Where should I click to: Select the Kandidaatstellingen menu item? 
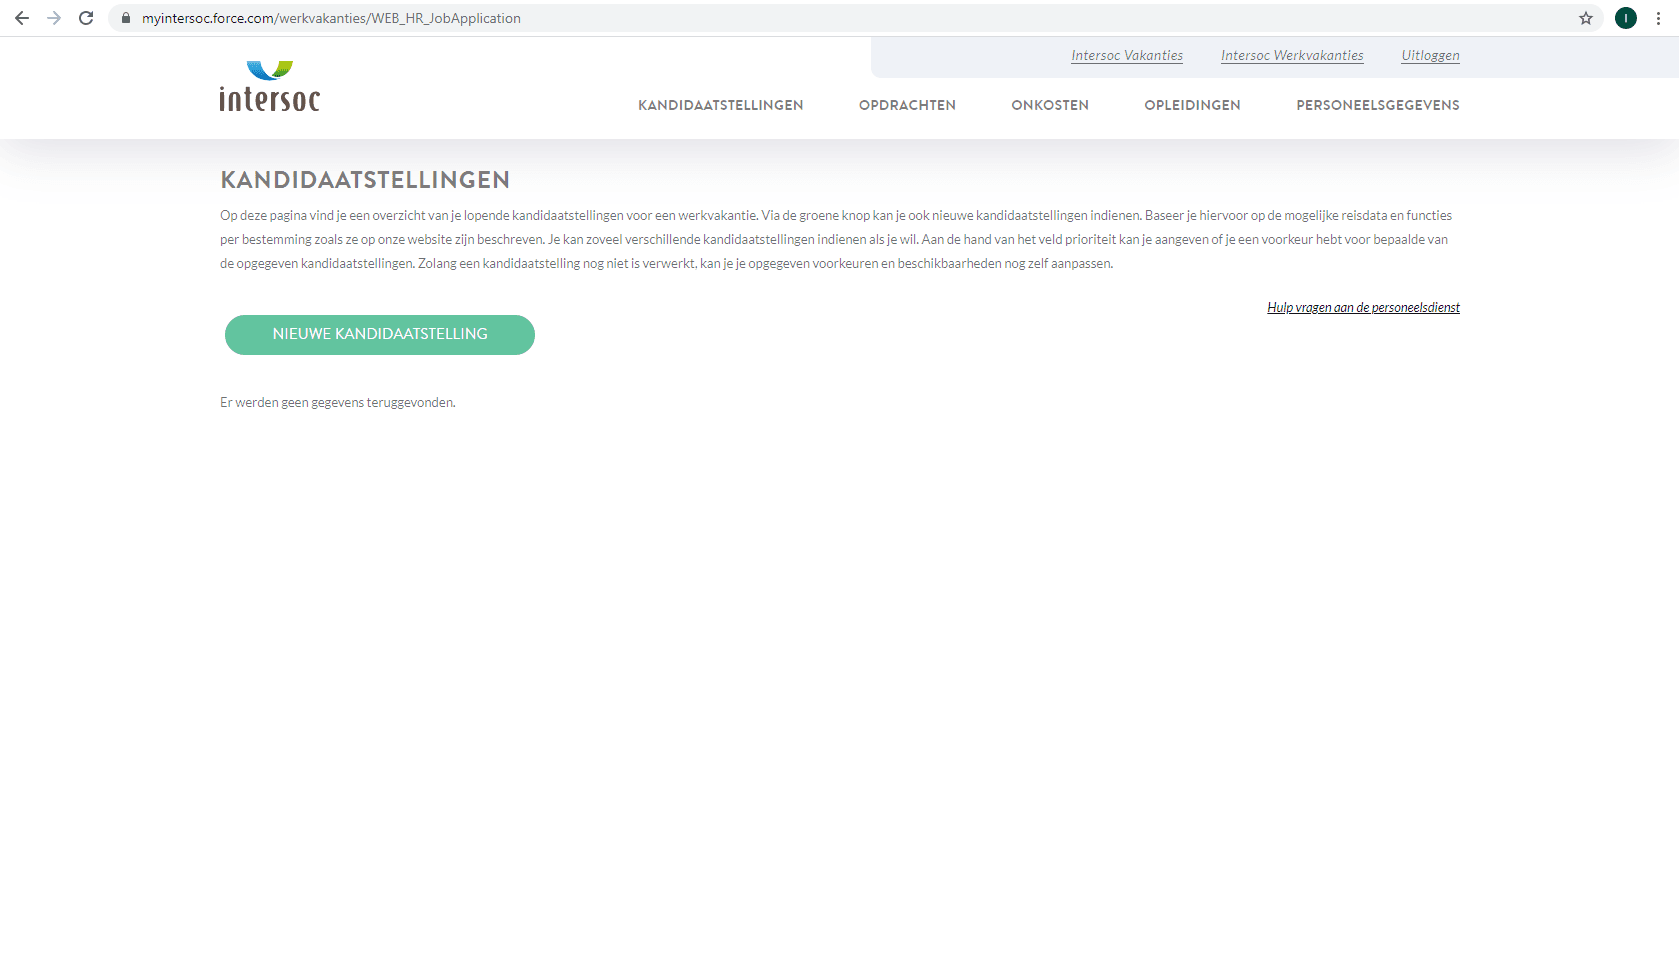pyautogui.click(x=721, y=105)
